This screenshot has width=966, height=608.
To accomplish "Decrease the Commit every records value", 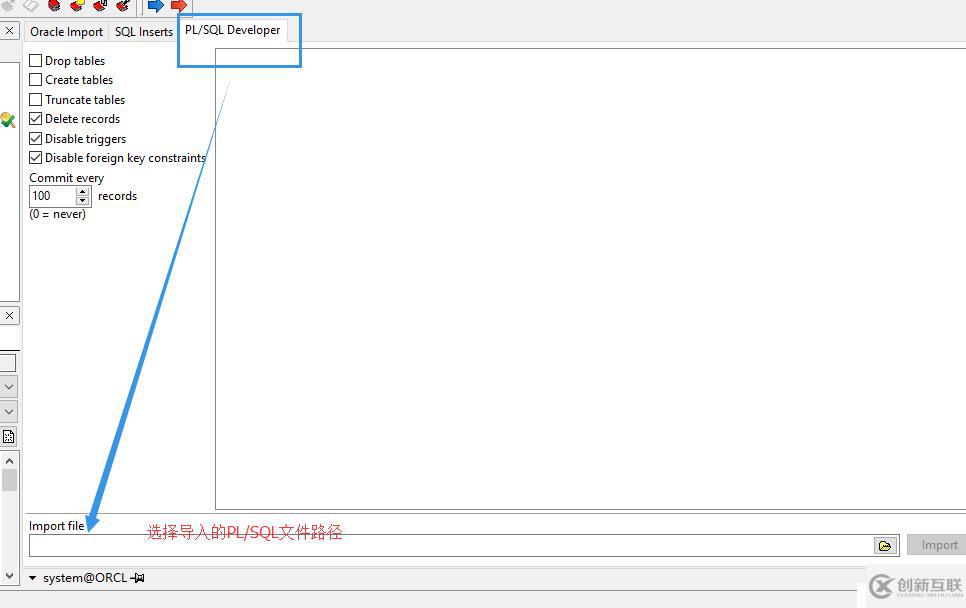I will pyautogui.click(x=83, y=201).
